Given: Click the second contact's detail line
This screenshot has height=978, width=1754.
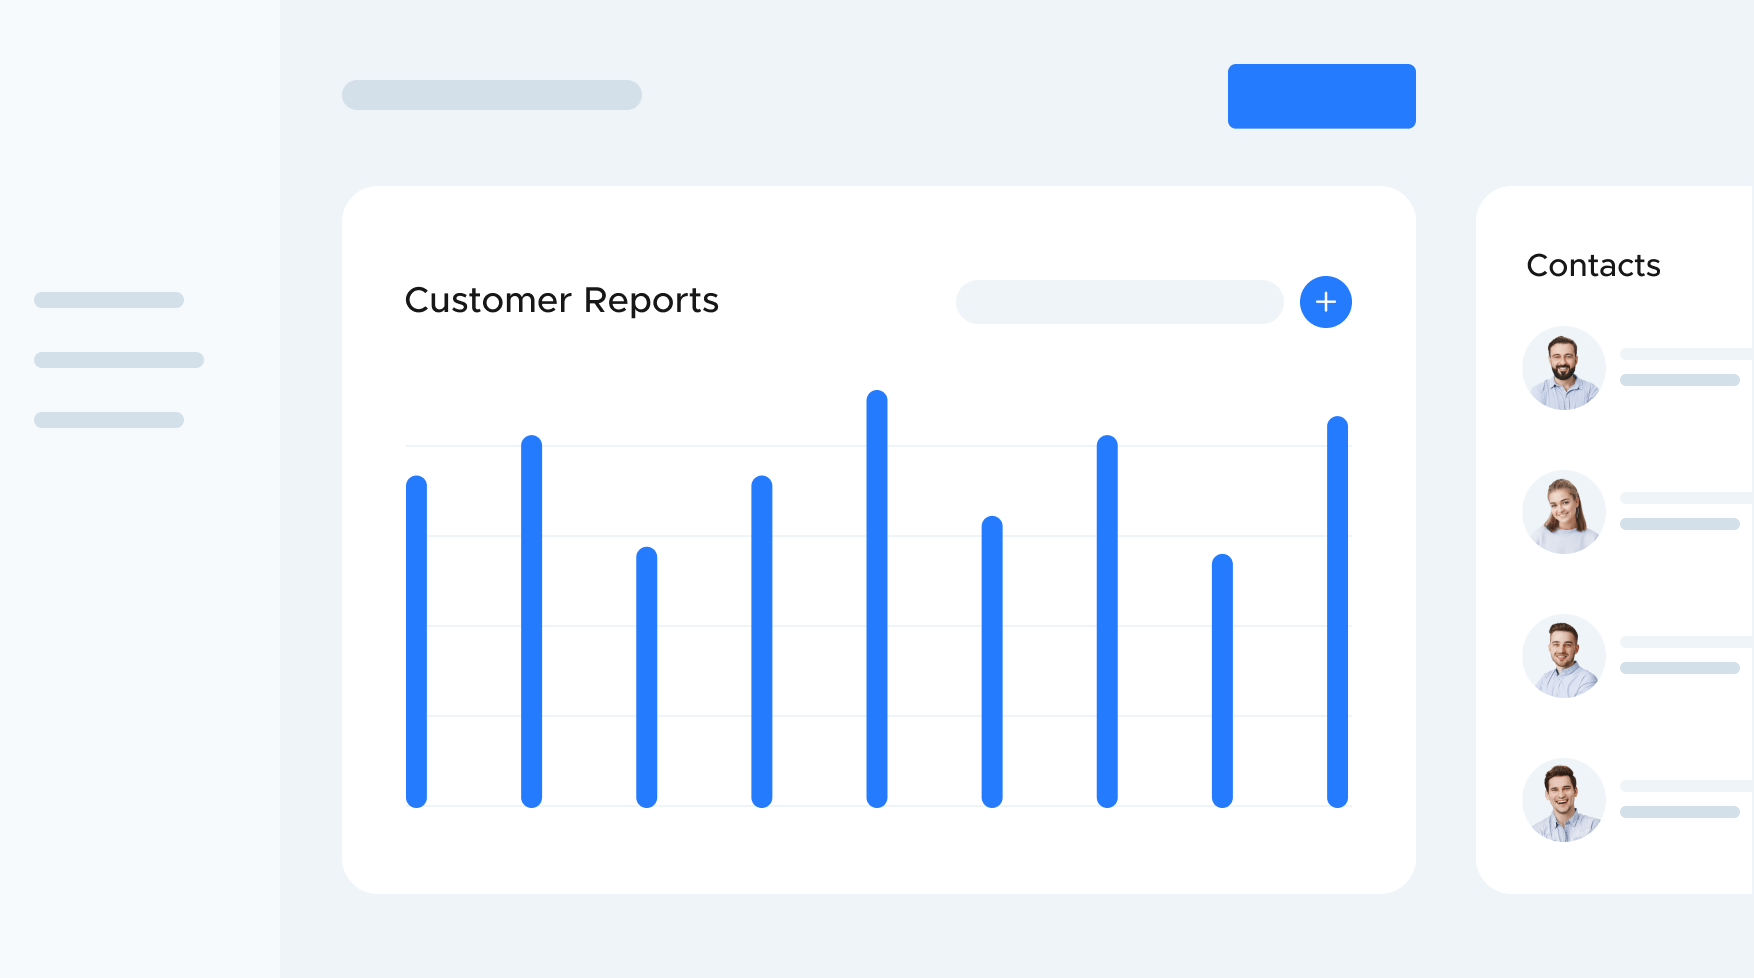Looking at the screenshot, I should coord(1680,525).
